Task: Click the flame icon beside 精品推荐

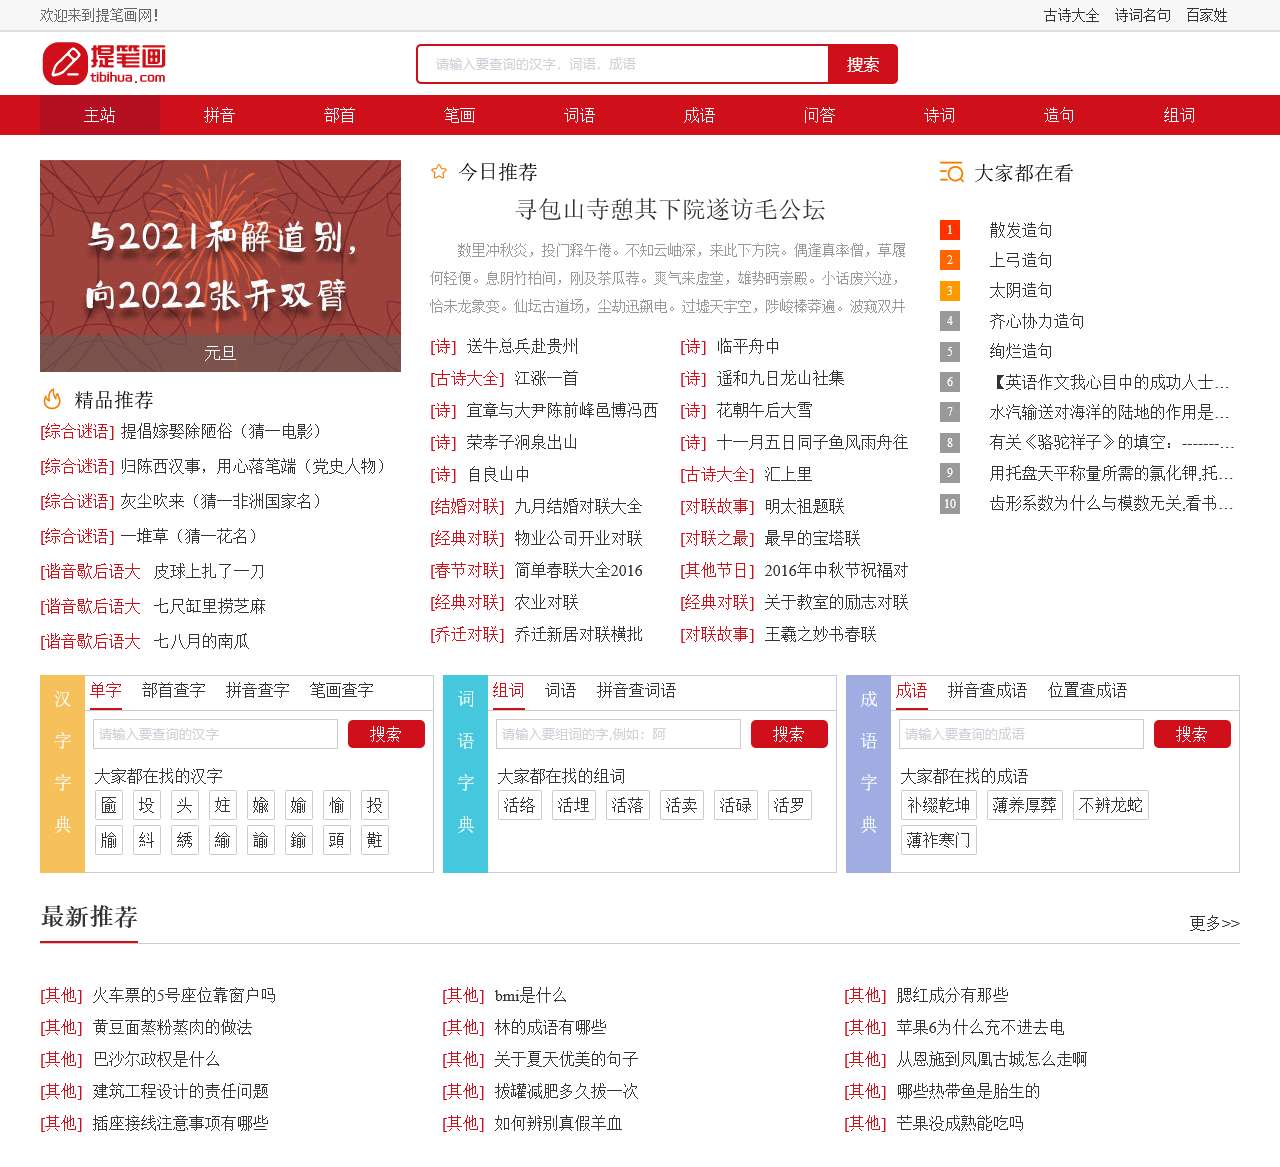Action: click(52, 400)
